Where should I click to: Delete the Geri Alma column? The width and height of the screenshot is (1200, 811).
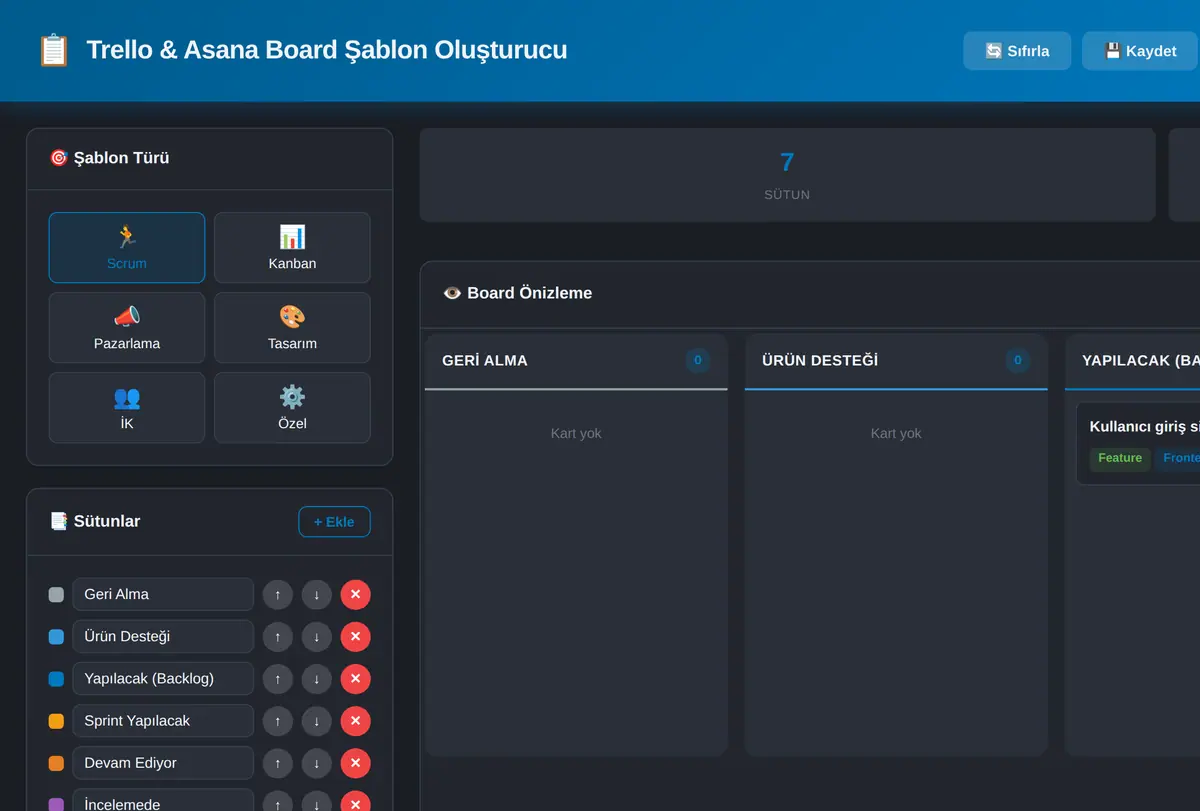[356, 595]
